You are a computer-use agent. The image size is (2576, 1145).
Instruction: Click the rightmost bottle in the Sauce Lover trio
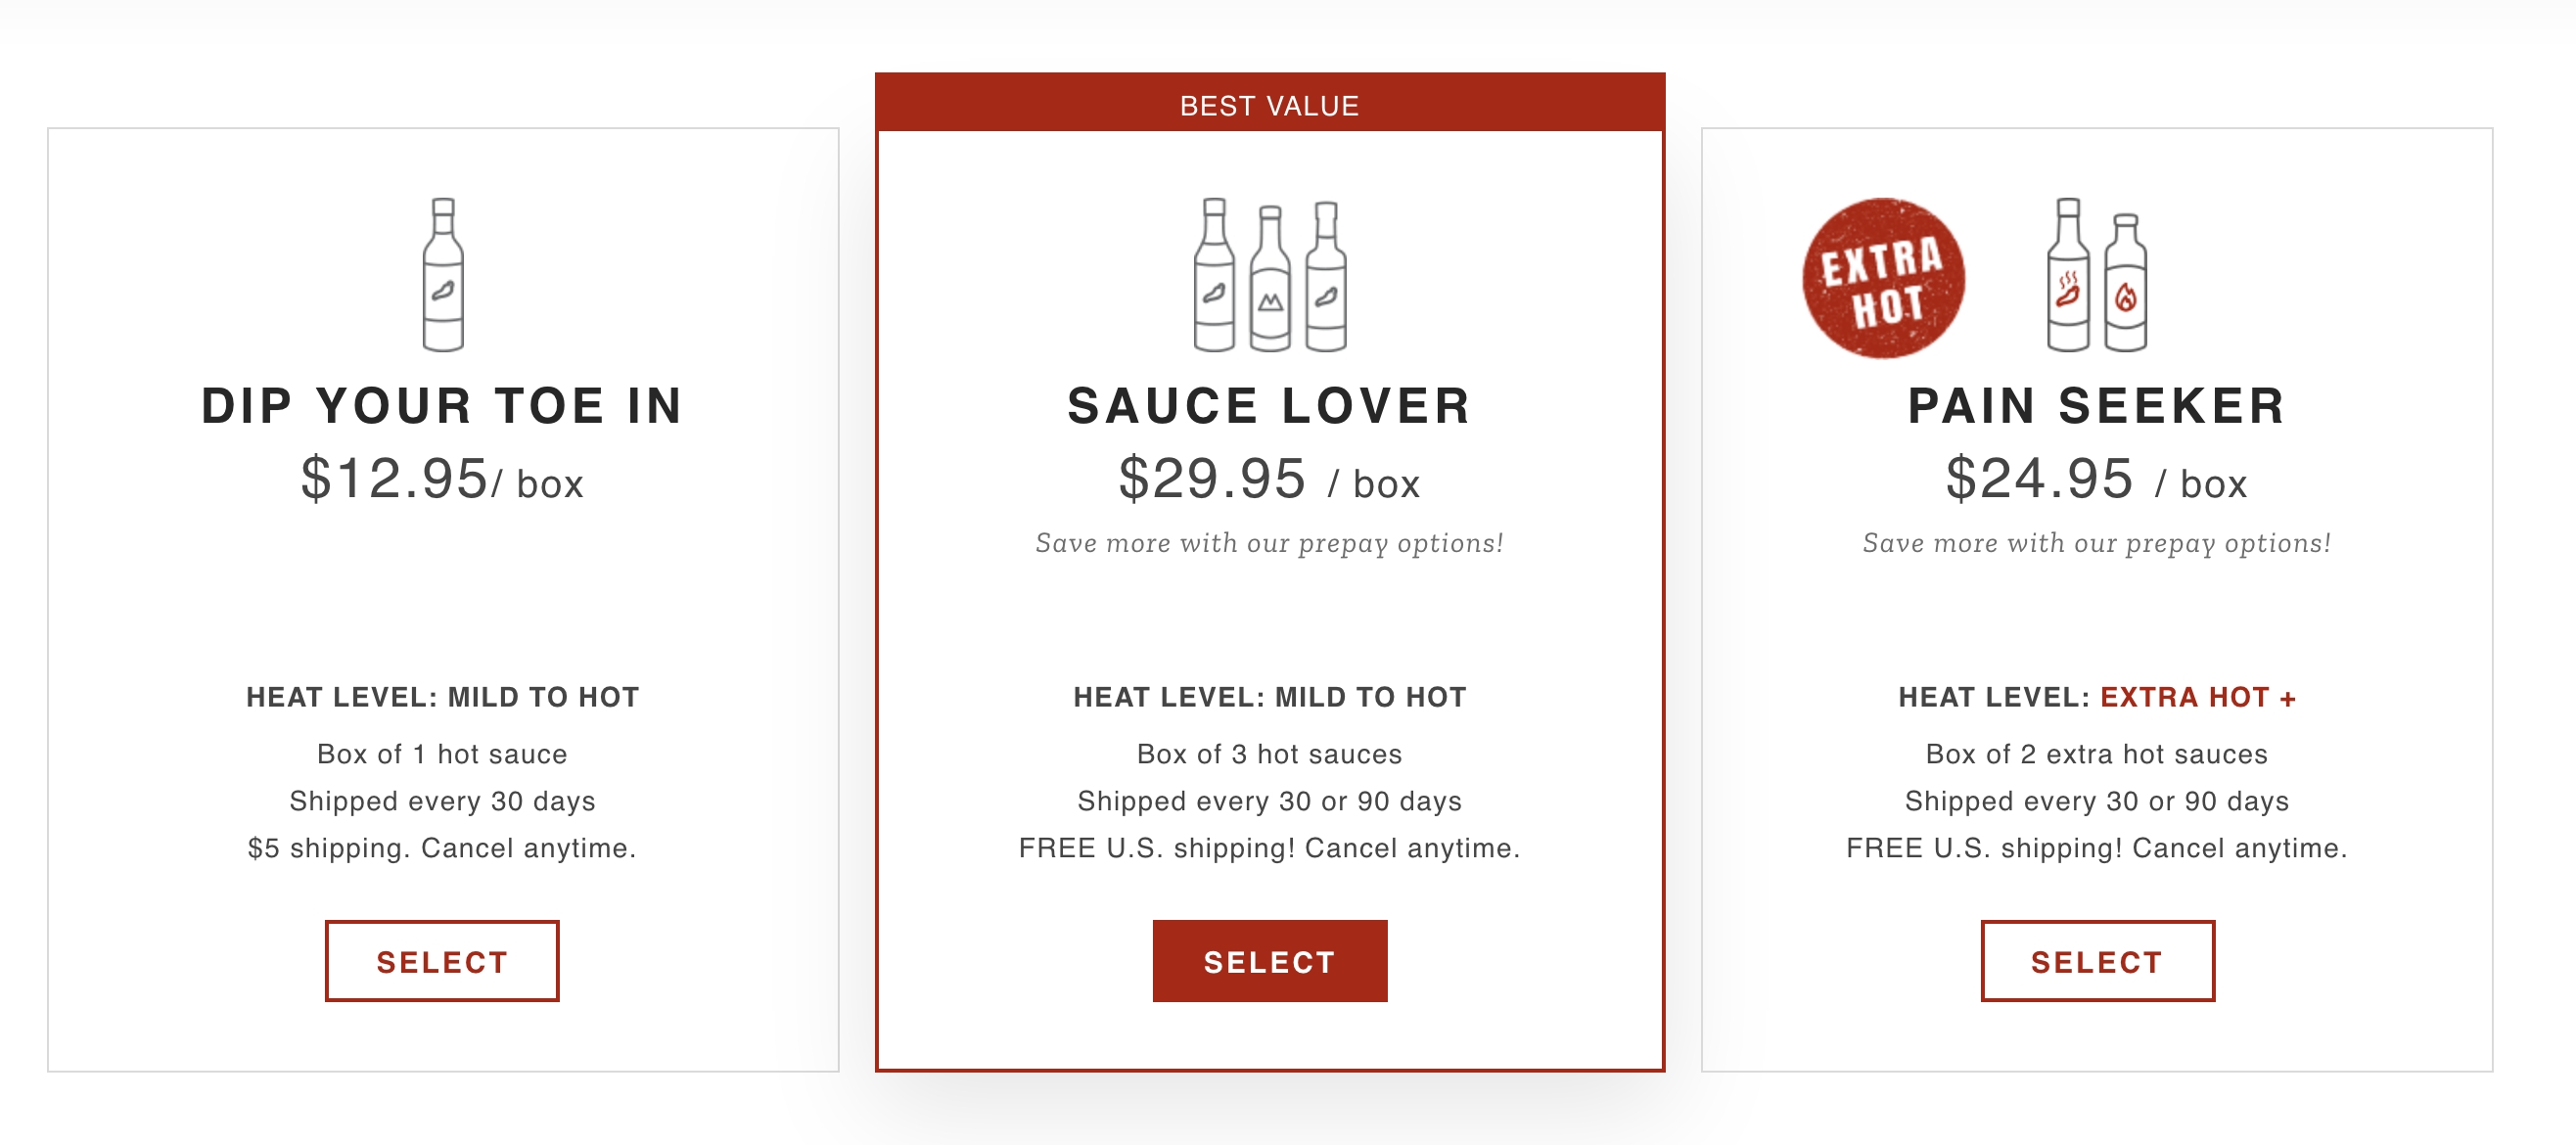pos(1326,277)
